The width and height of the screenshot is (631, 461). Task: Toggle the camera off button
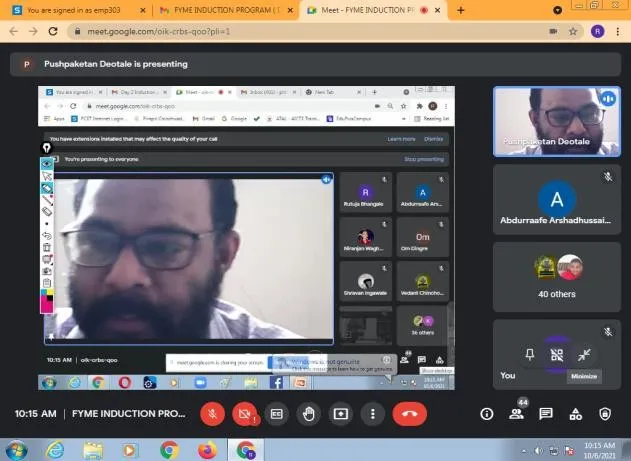click(x=244, y=414)
